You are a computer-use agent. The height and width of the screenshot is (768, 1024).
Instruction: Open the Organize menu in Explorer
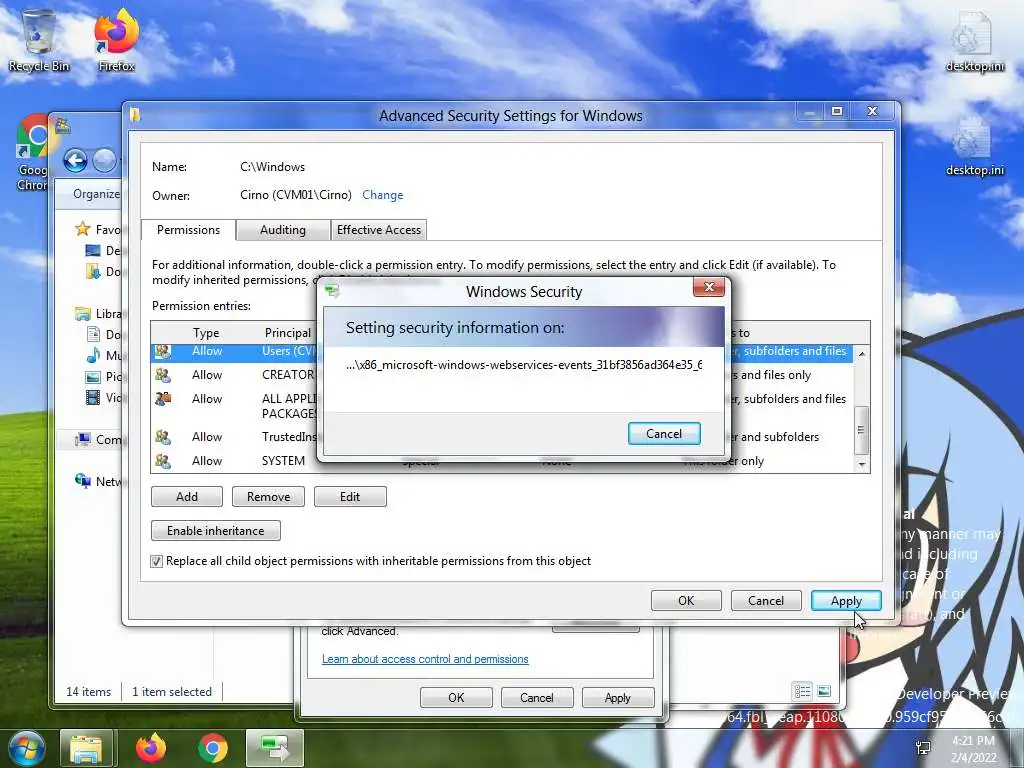coord(96,194)
